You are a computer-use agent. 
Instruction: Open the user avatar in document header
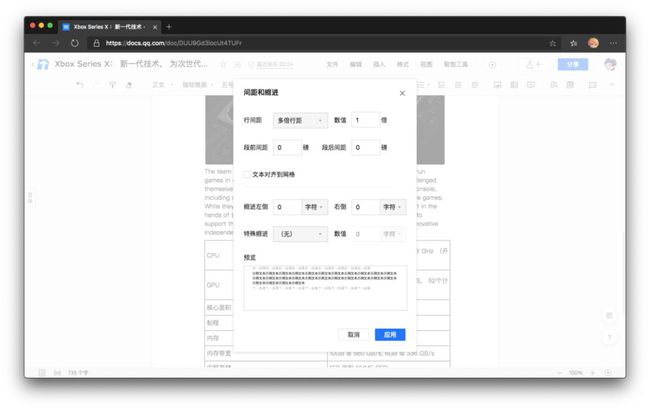(610, 64)
